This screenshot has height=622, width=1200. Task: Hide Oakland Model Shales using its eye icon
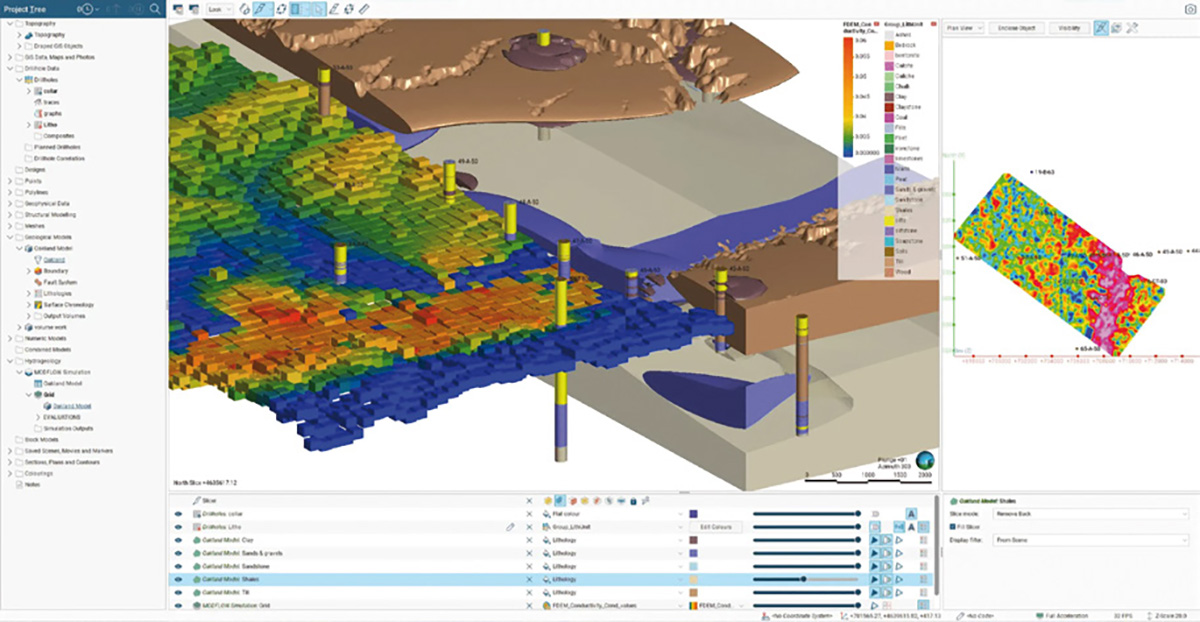point(178,579)
